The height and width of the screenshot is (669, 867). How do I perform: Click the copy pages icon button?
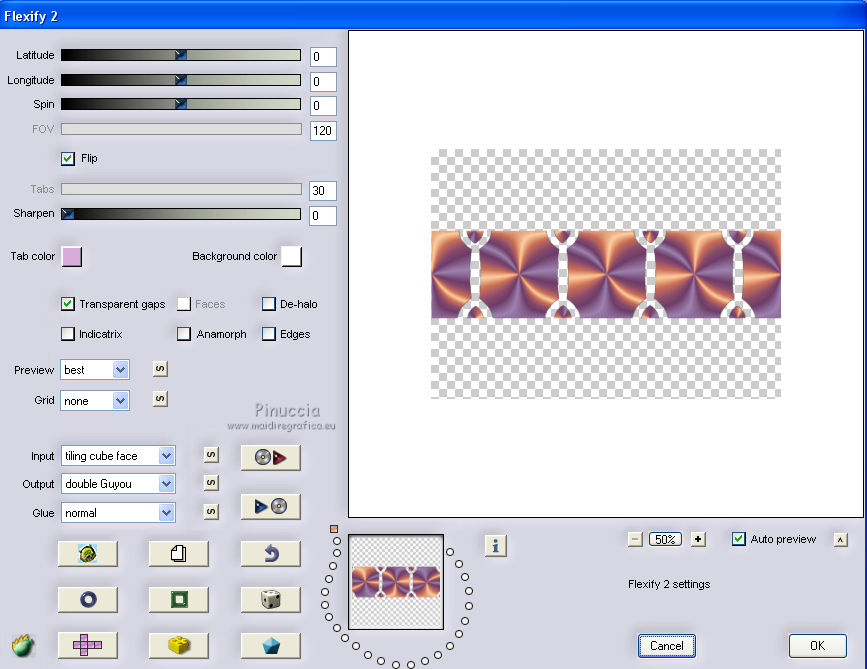click(179, 553)
